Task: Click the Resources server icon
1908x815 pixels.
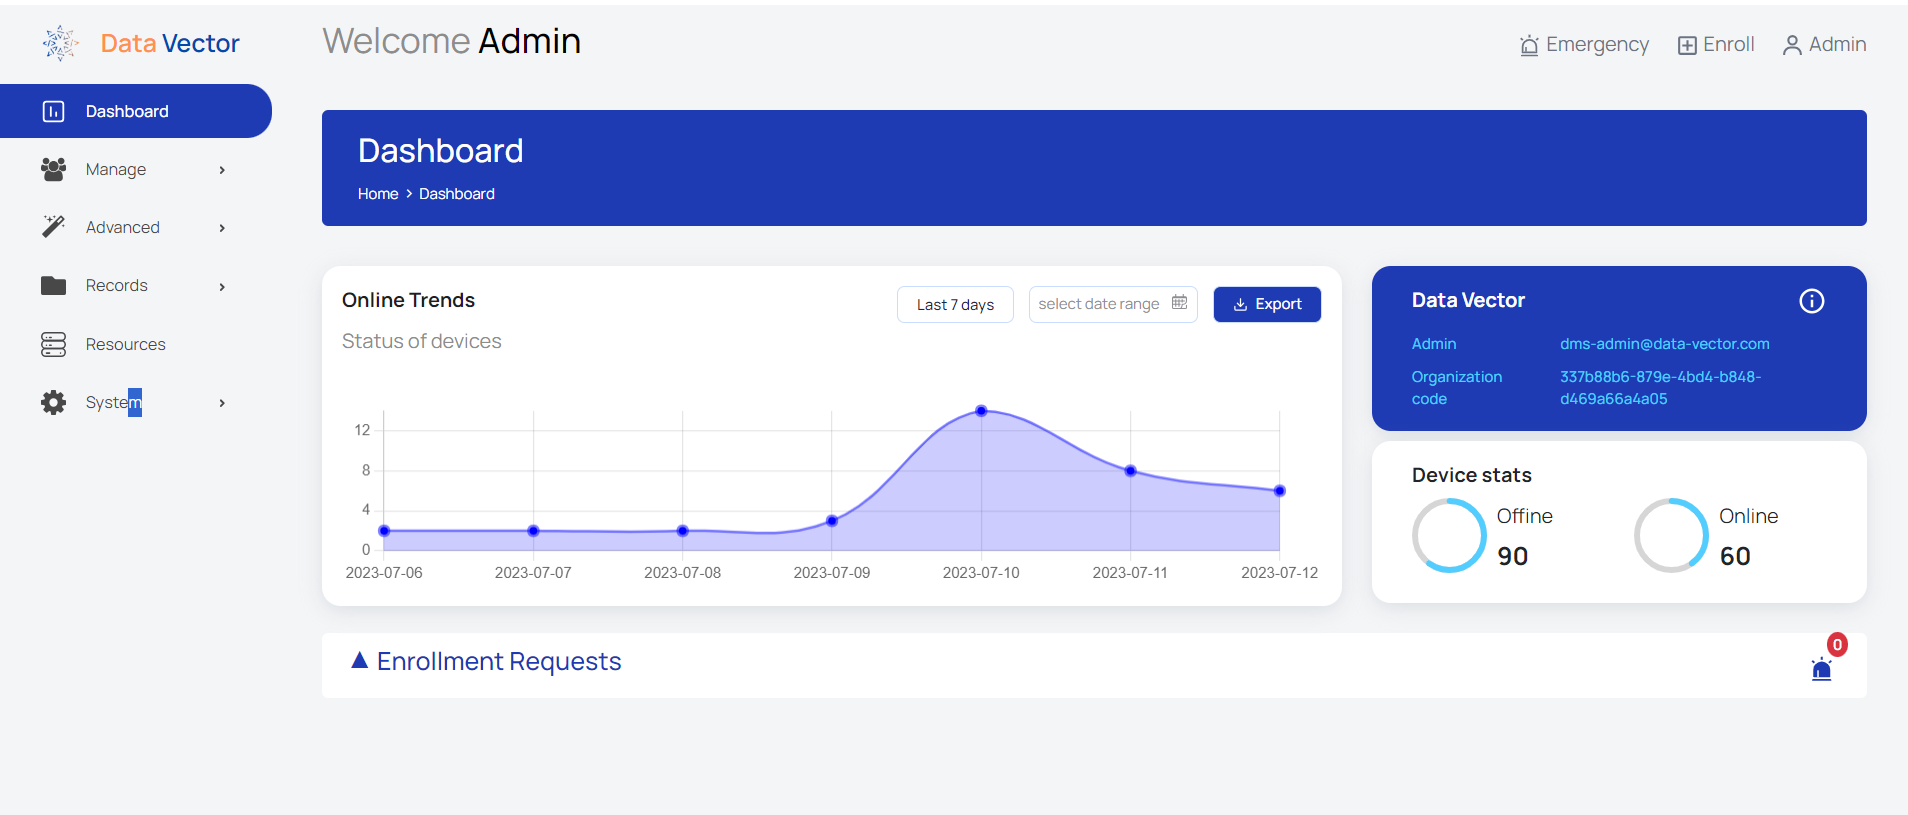Action: tap(53, 345)
